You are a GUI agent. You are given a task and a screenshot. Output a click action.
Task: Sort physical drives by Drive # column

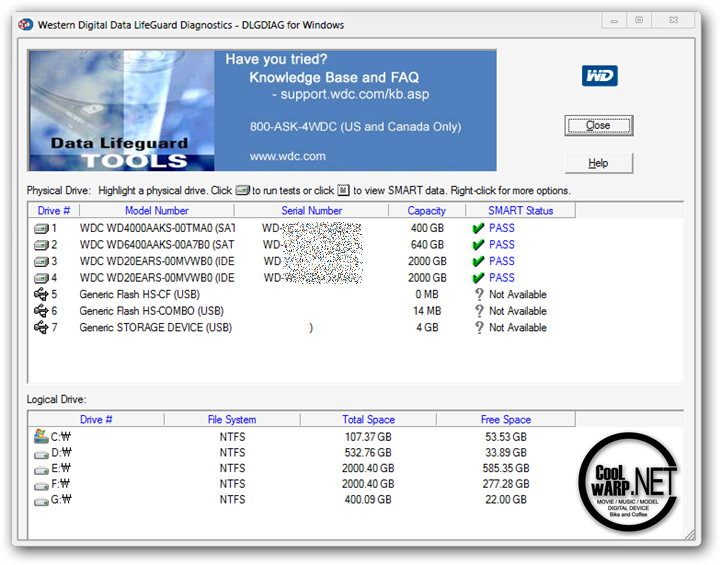(x=54, y=211)
